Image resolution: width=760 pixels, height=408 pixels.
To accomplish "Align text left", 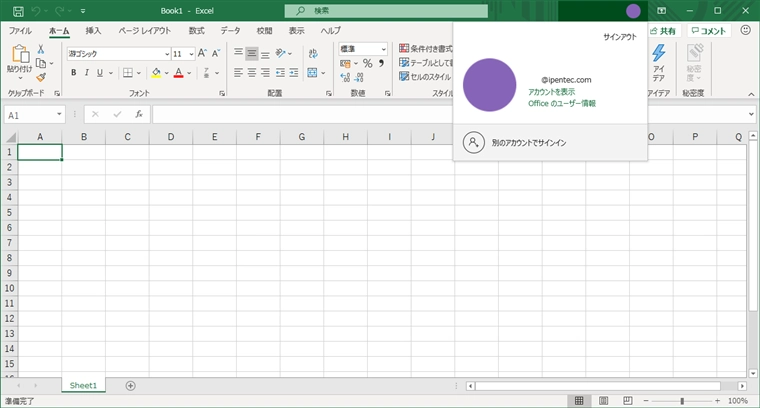I will point(238,73).
